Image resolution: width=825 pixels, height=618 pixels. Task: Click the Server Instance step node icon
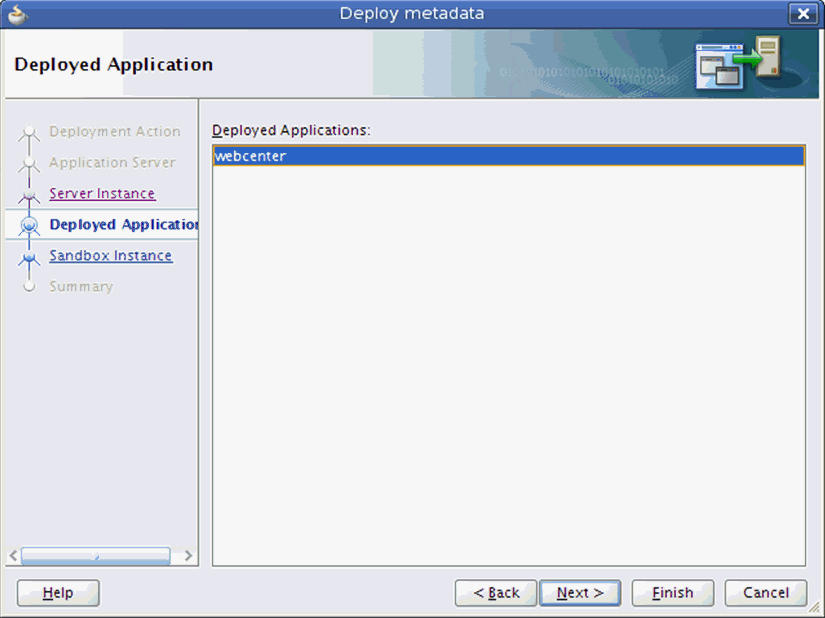click(x=29, y=195)
